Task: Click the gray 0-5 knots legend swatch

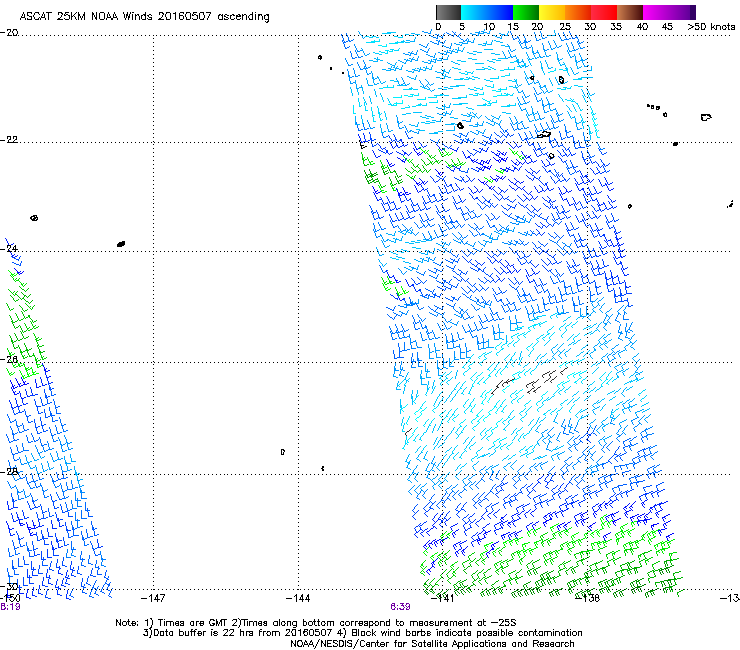Action: coord(448,12)
